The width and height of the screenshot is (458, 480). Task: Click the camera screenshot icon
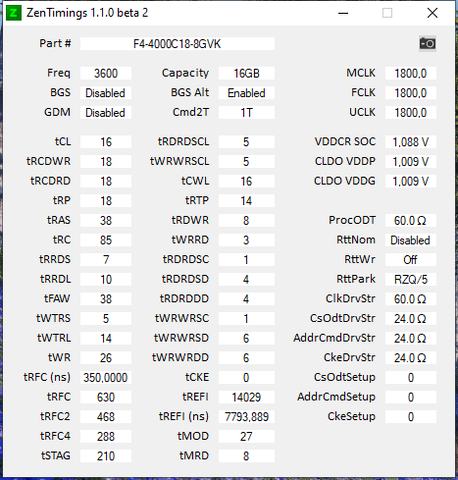point(427,44)
